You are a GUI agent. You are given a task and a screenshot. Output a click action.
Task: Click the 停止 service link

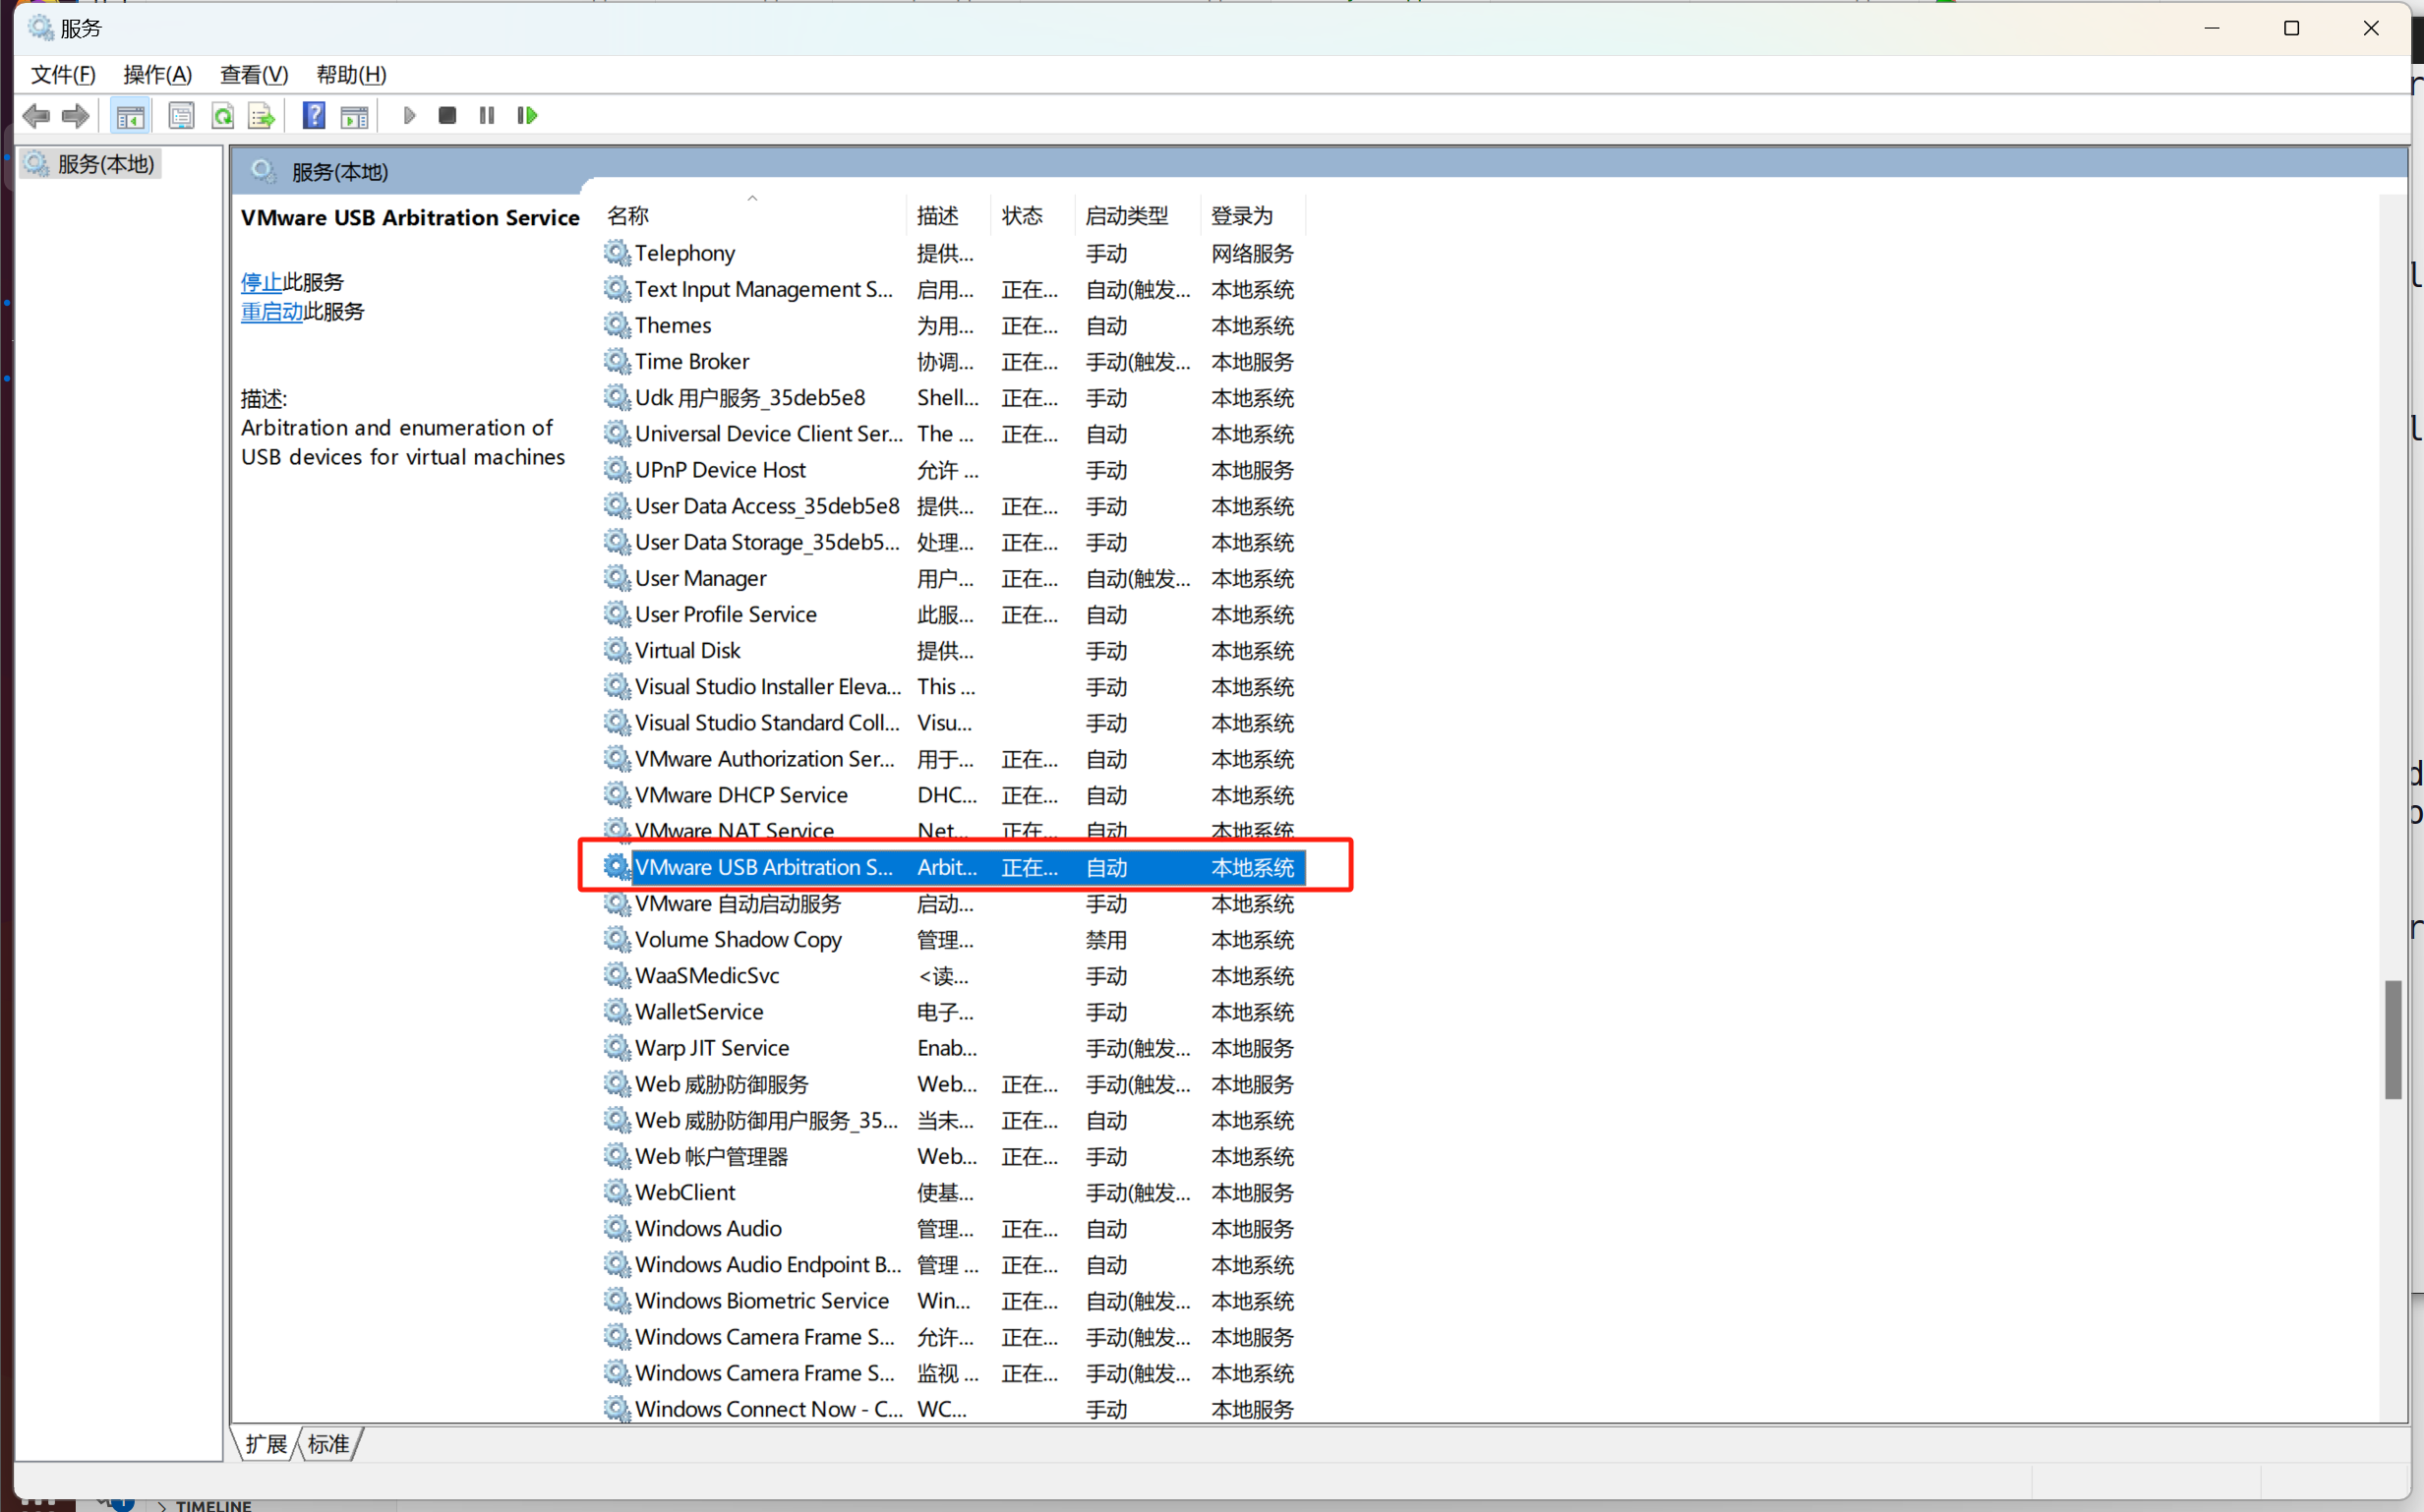[x=261, y=283]
